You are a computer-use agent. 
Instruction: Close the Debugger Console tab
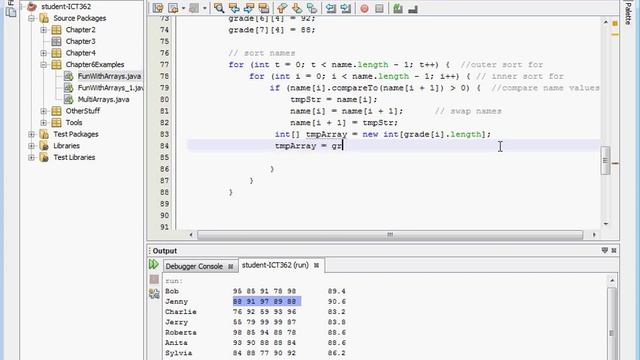pos(231,267)
